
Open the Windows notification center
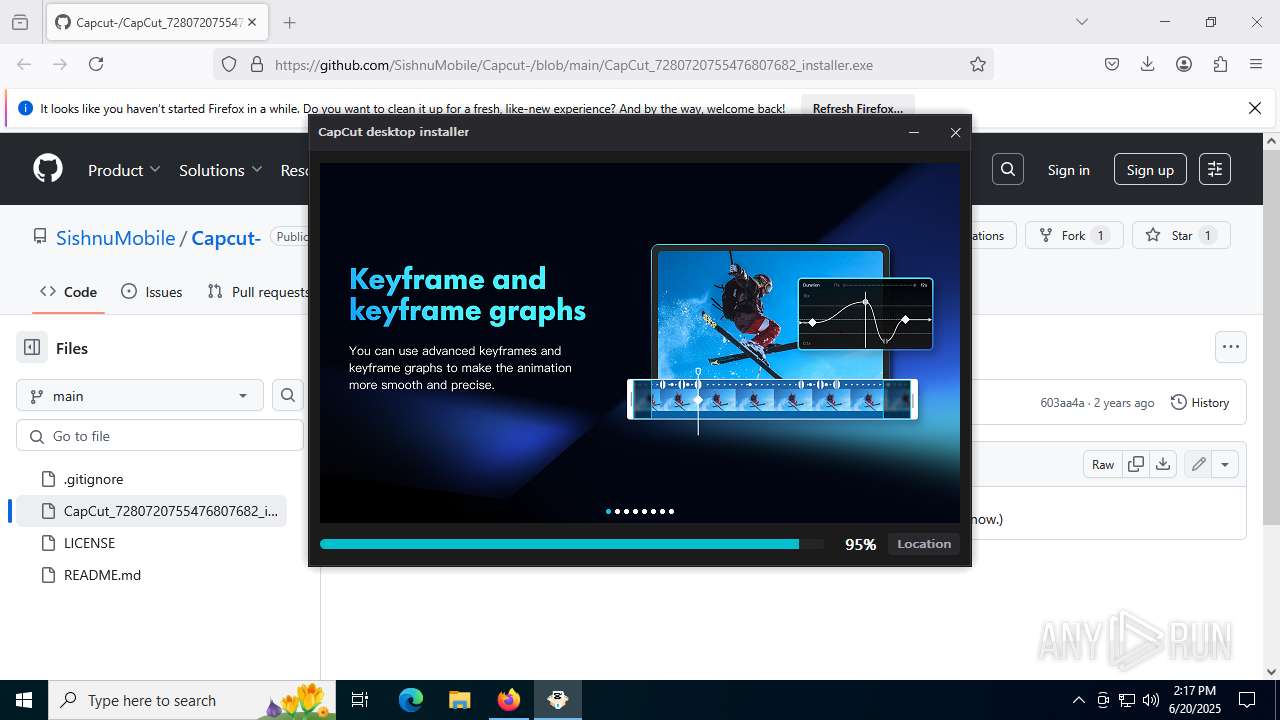click(x=1247, y=700)
